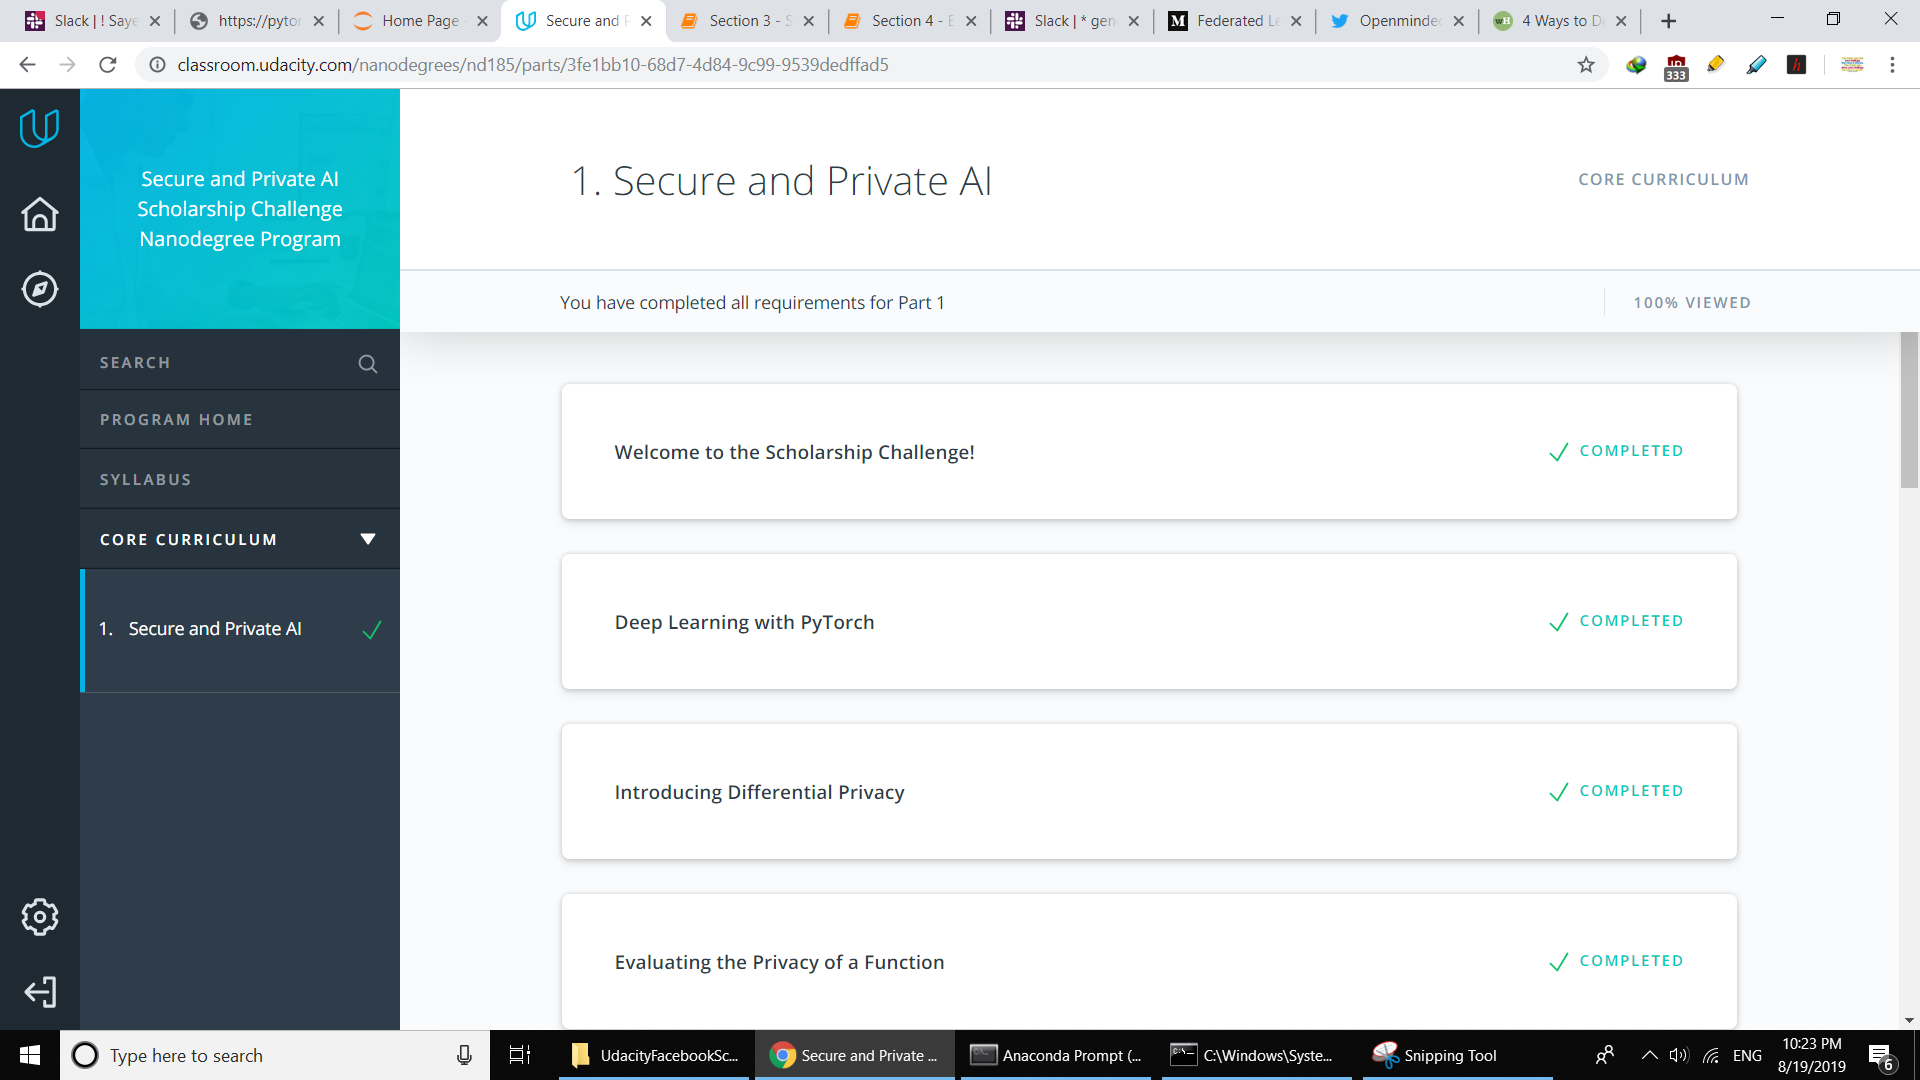
Task: Click the search magnifier icon
Action: 367,363
